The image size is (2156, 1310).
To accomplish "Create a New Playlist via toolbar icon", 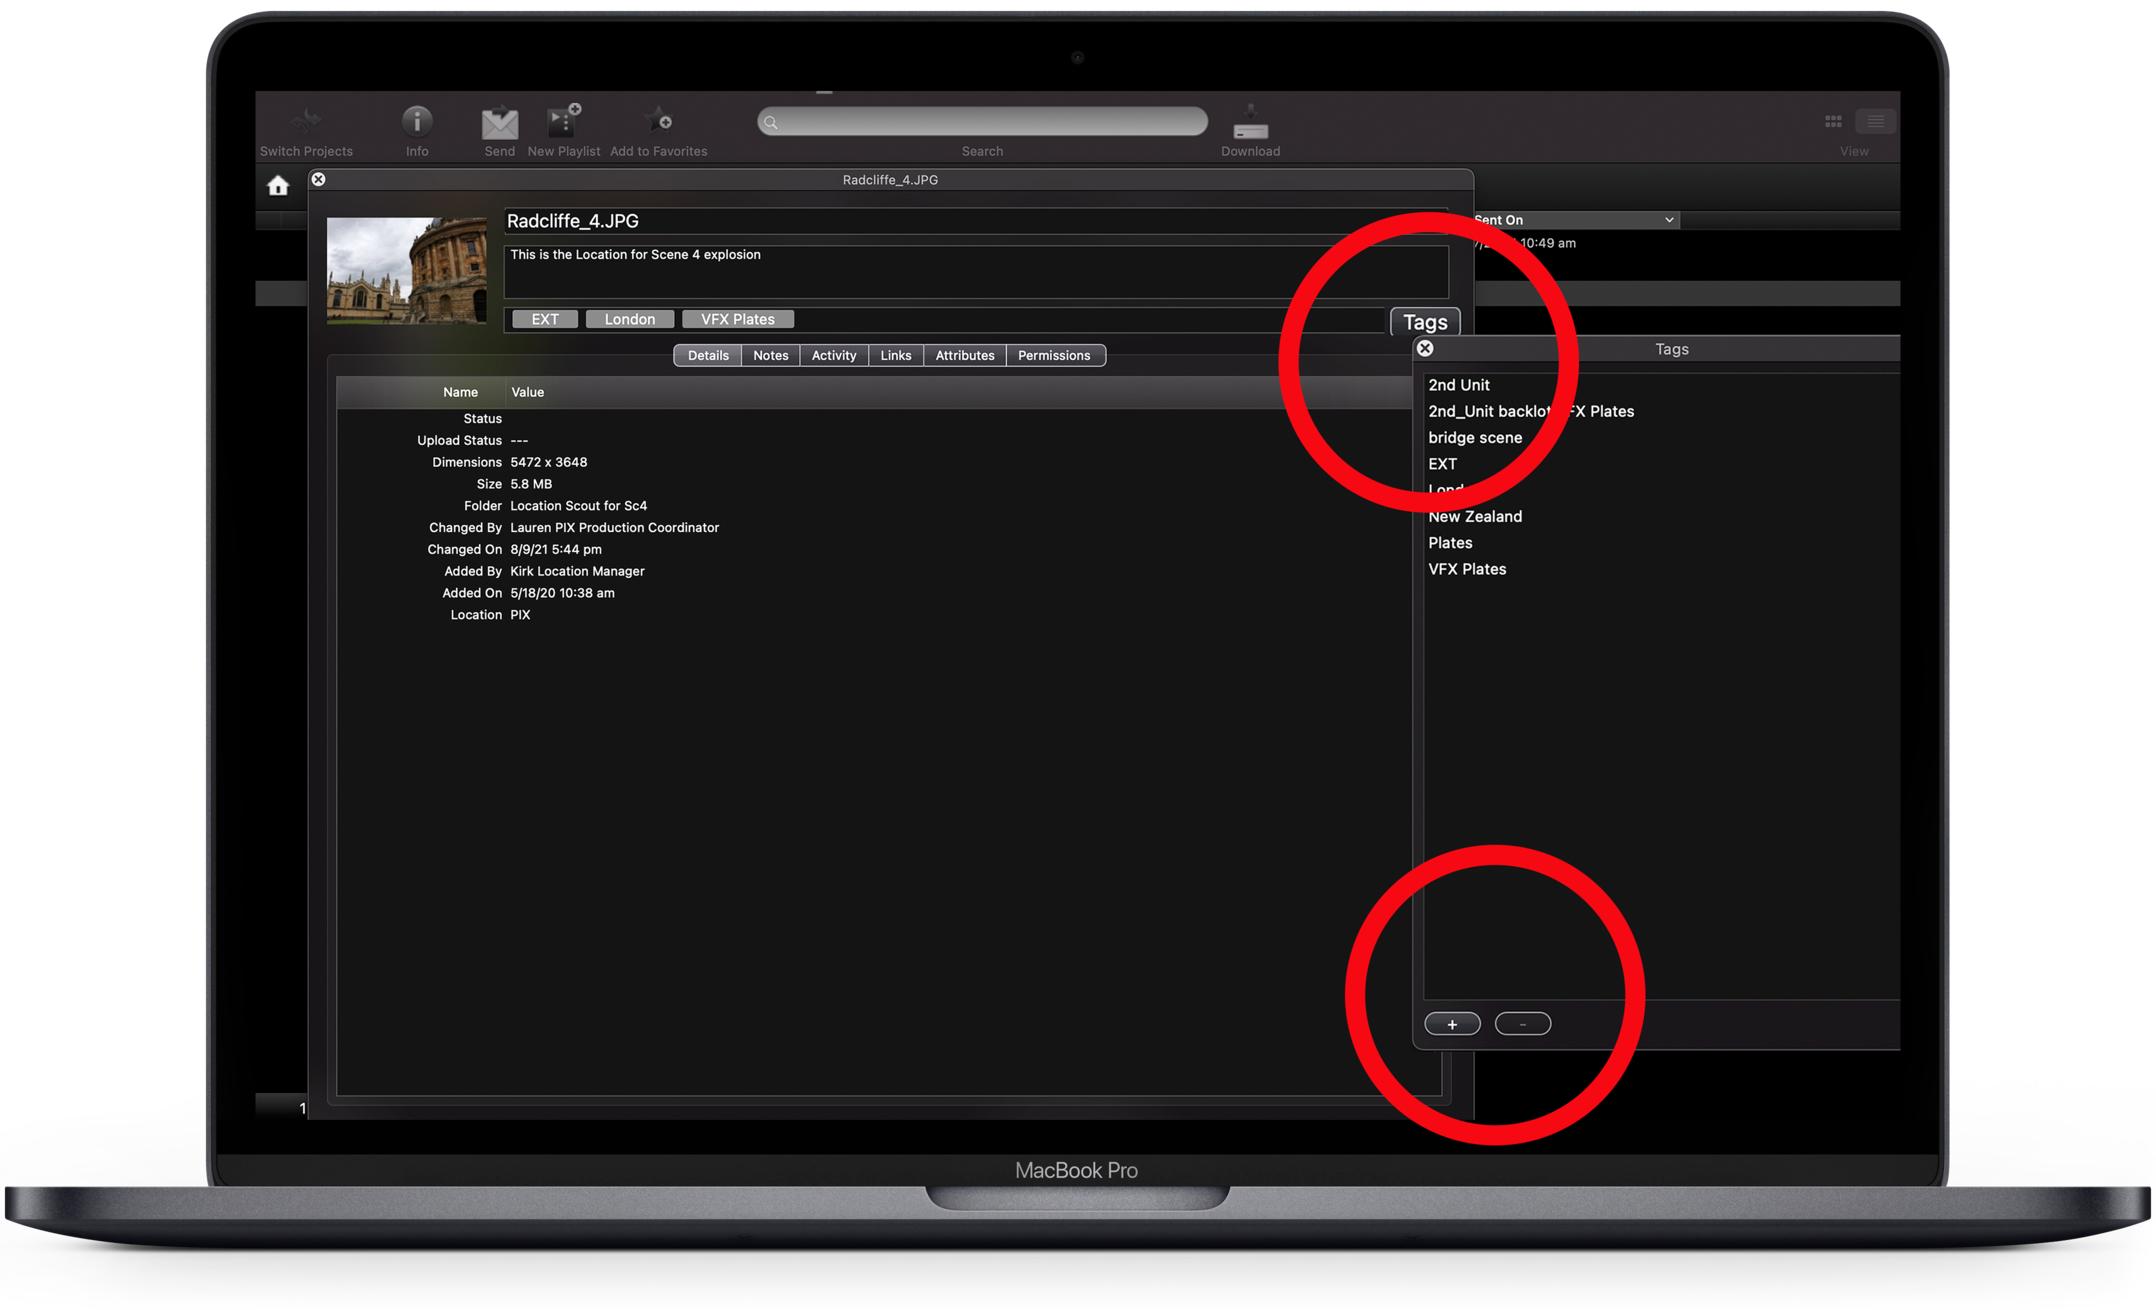I will click(x=563, y=122).
